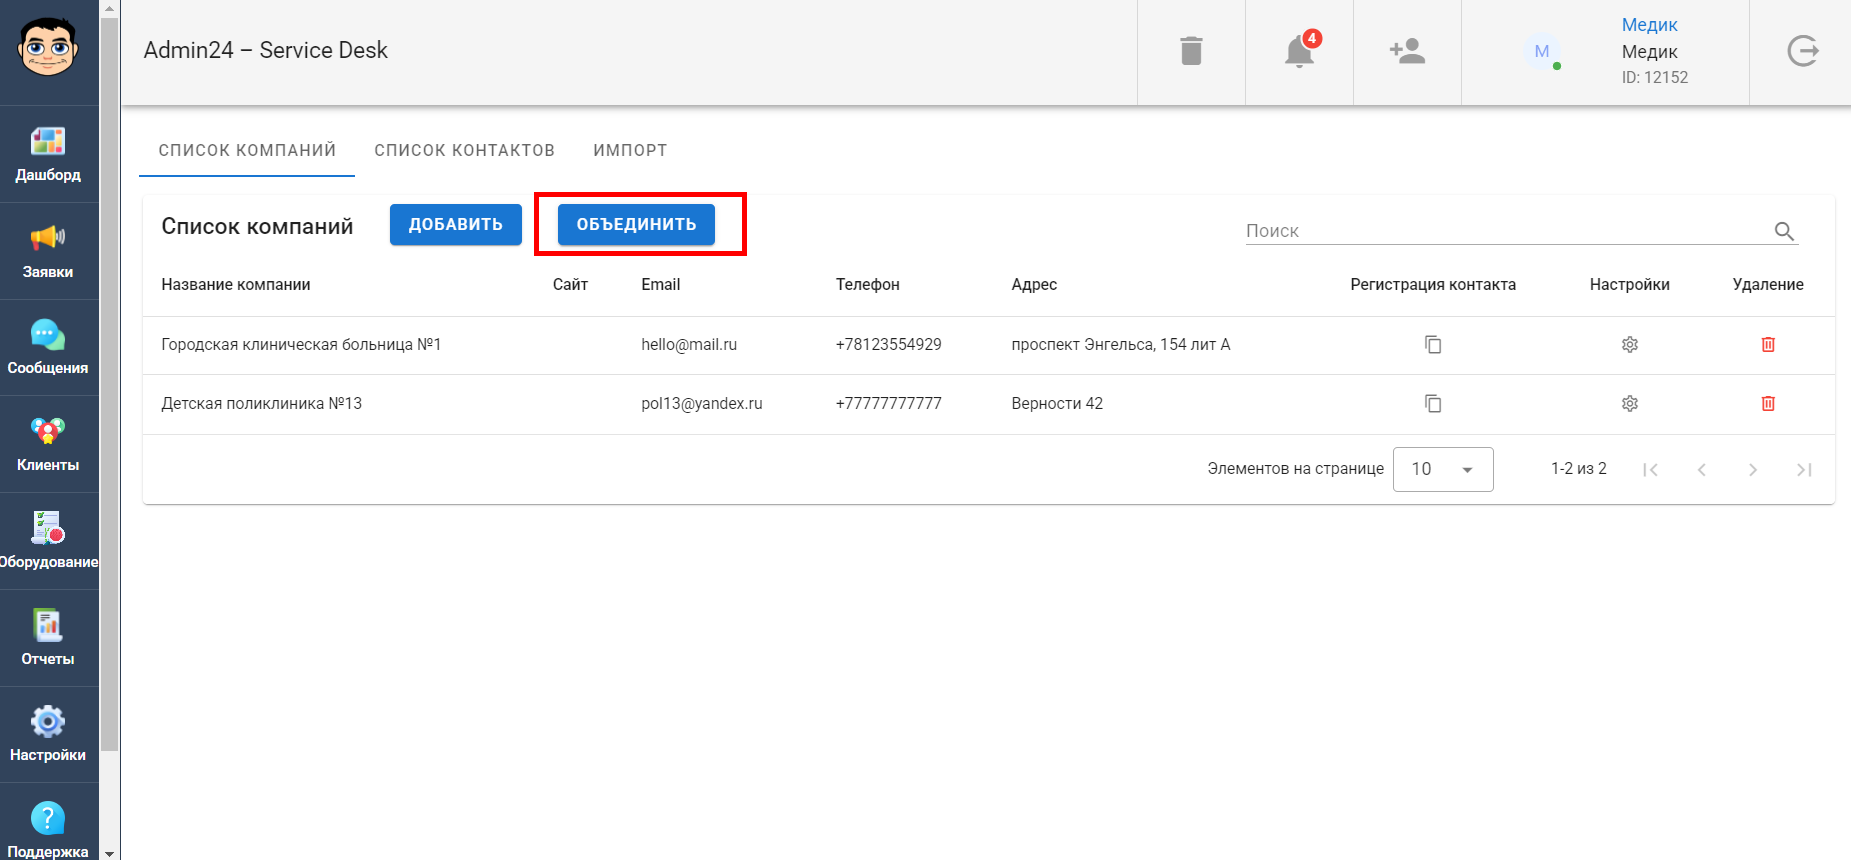The height and width of the screenshot is (860, 1851).
Task: Click the ID: 12152 text
Action: [x=1654, y=77]
